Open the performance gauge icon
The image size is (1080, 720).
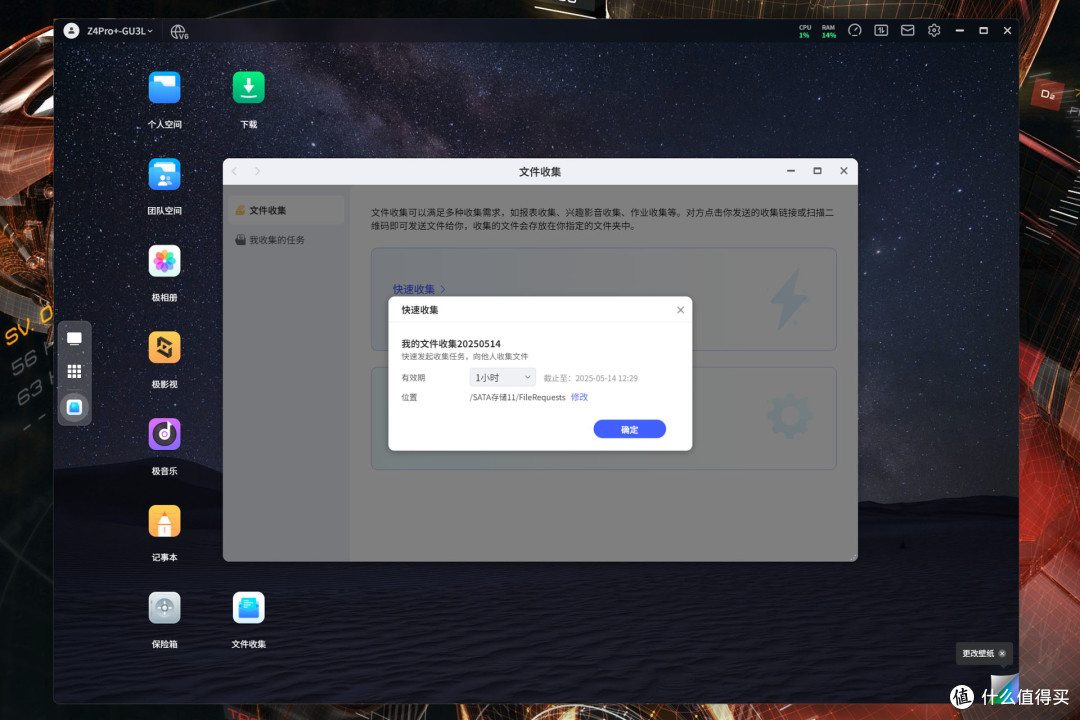click(x=855, y=30)
